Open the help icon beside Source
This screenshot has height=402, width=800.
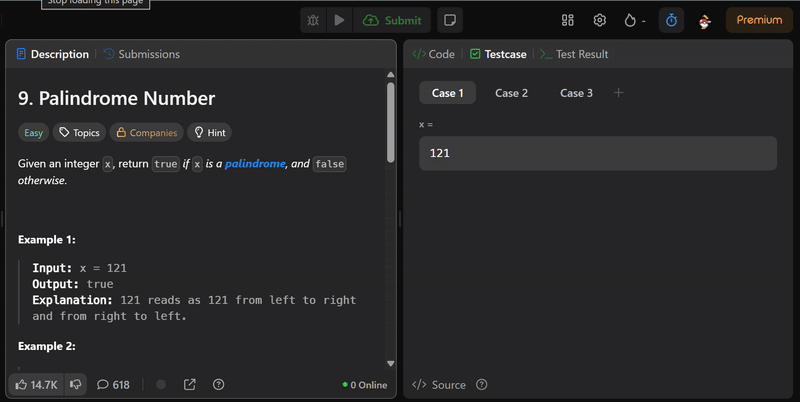(x=482, y=385)
